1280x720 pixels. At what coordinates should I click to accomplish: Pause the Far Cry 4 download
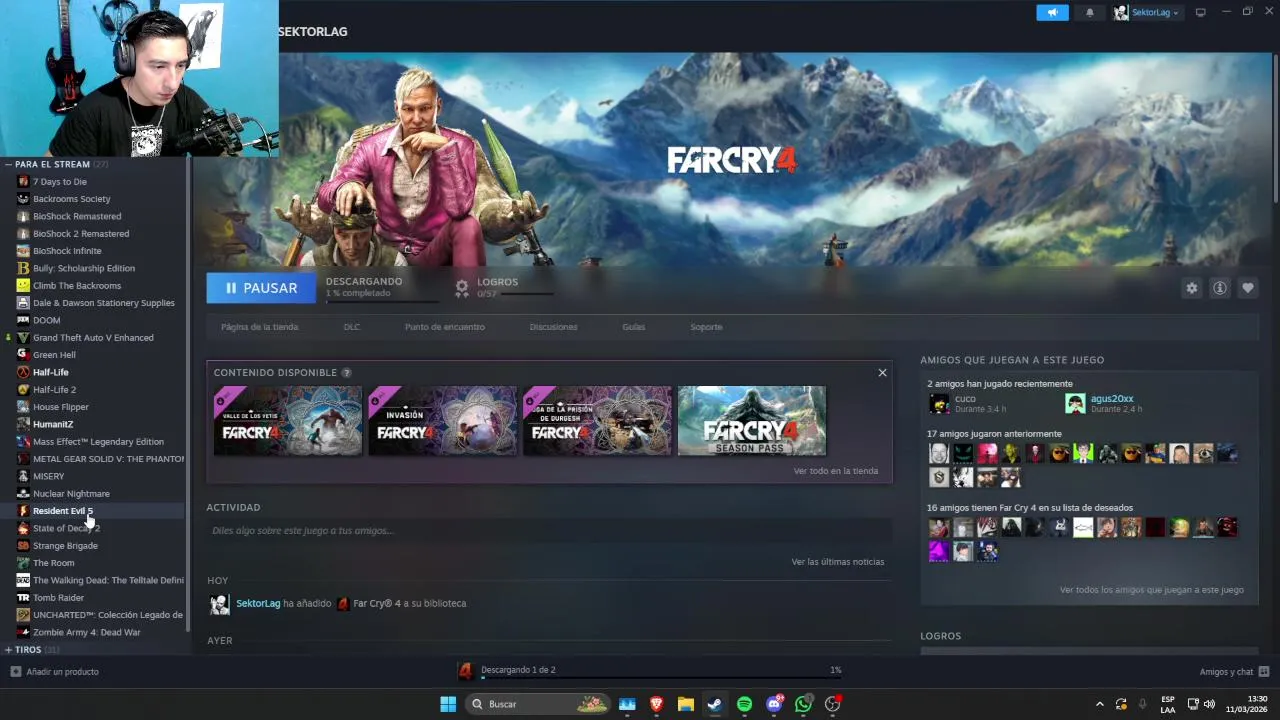(x=261, y=288)
